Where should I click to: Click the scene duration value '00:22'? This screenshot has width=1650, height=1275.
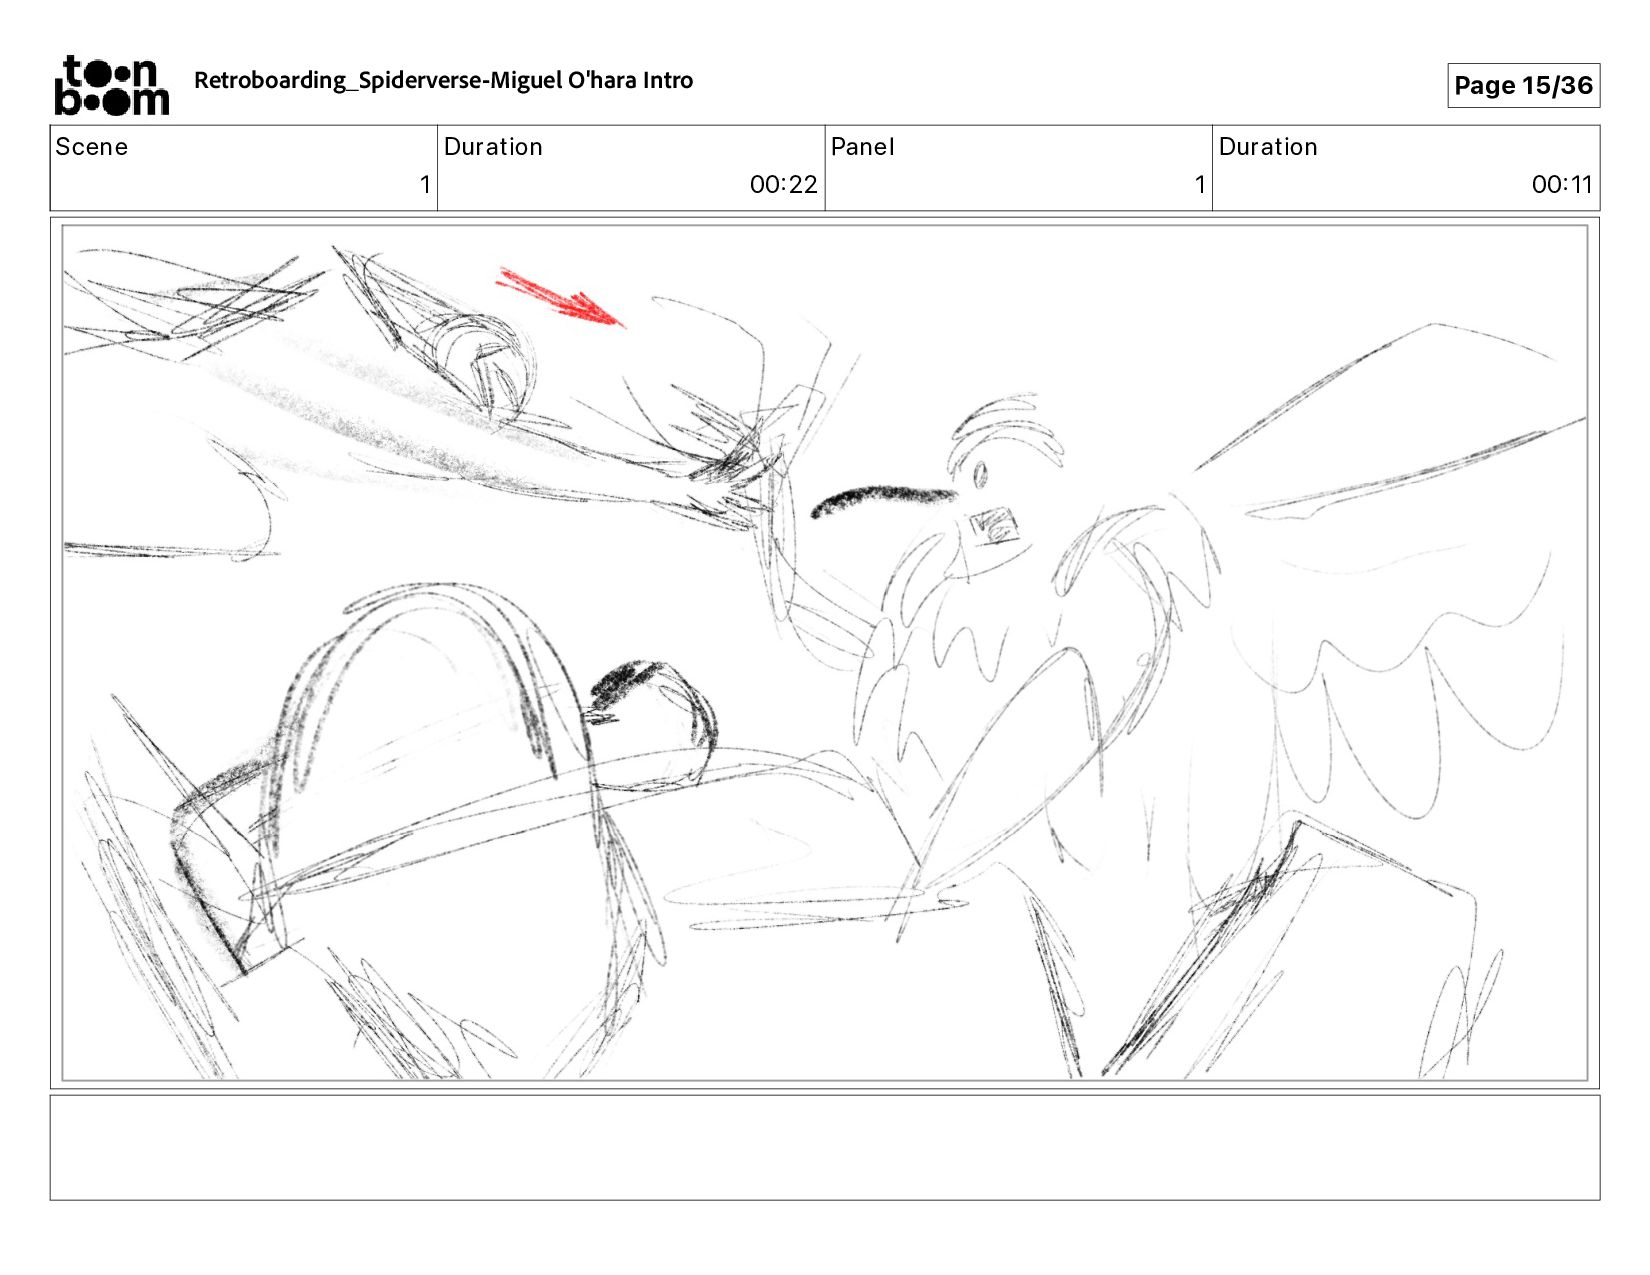(783, 184)
